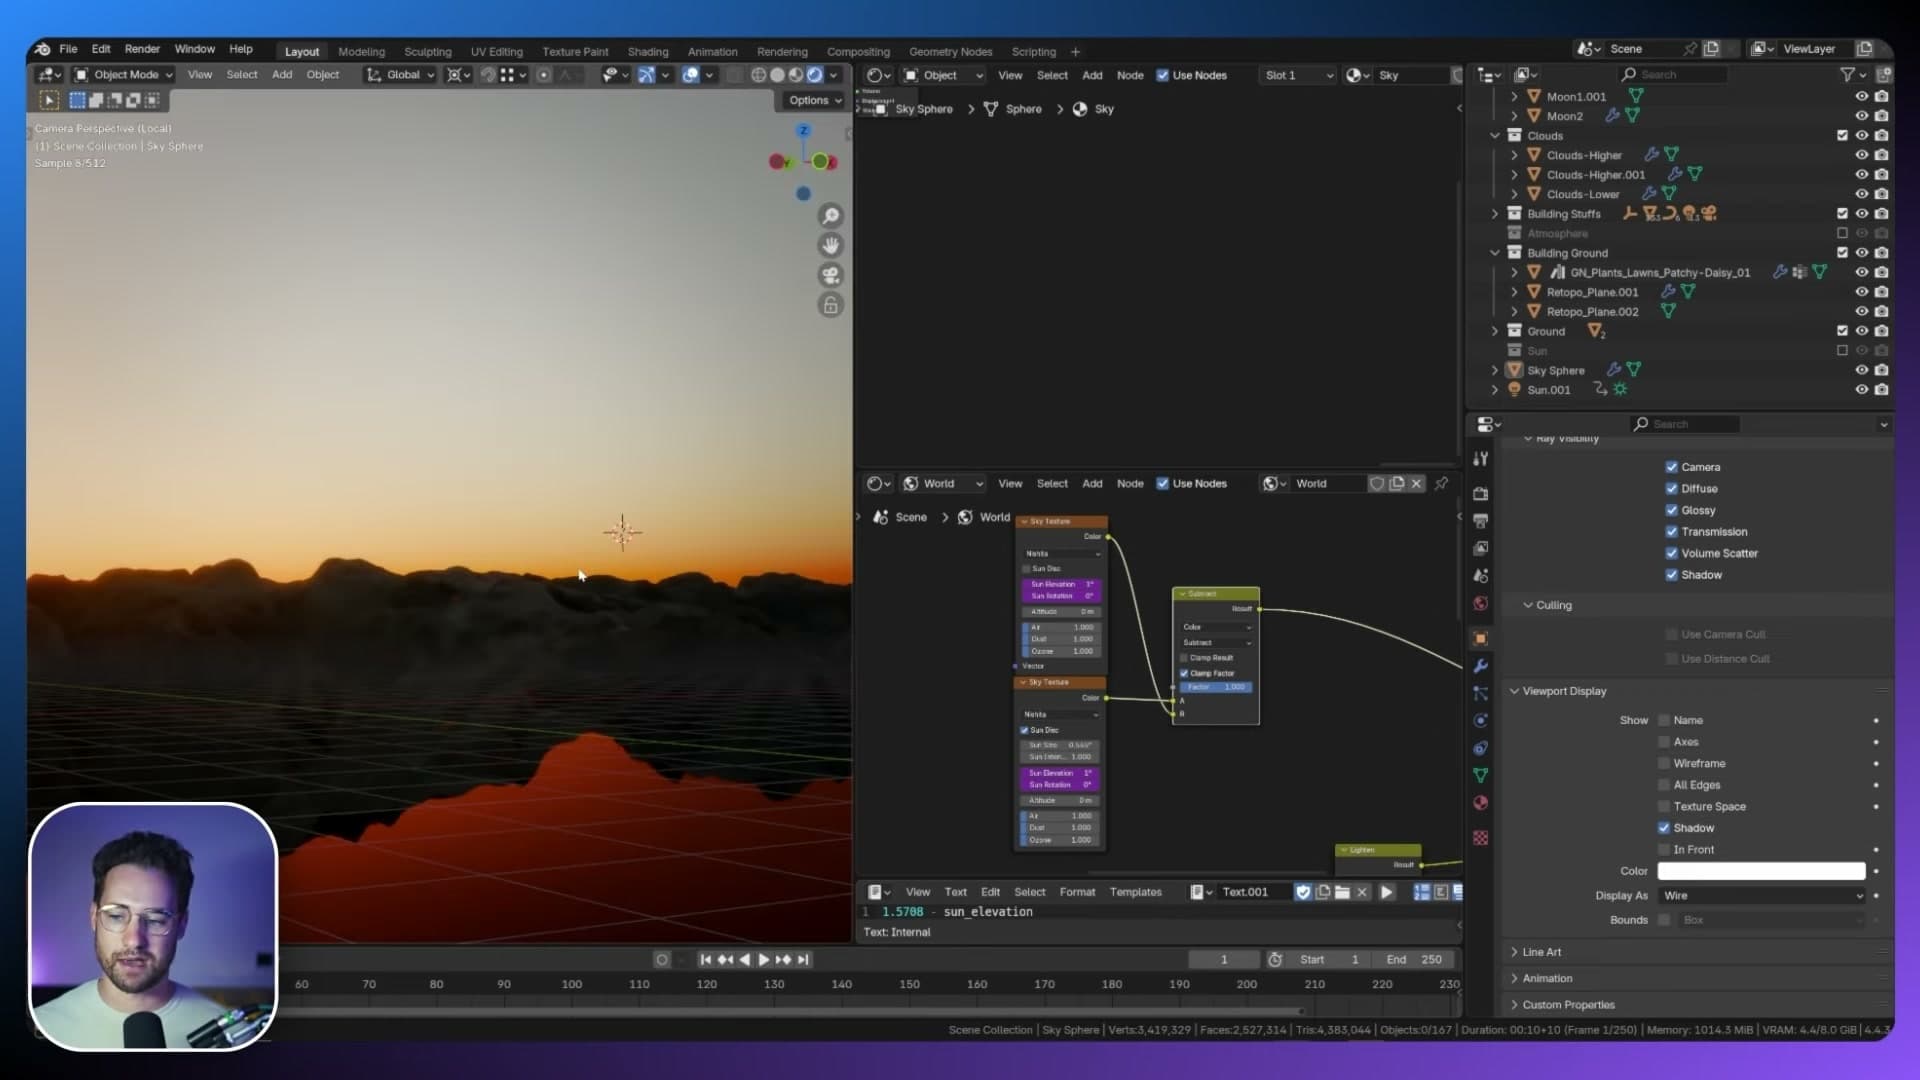The image size is (1920, 1080).
Task: Click the current frame number field
Action: [1223, 960]
